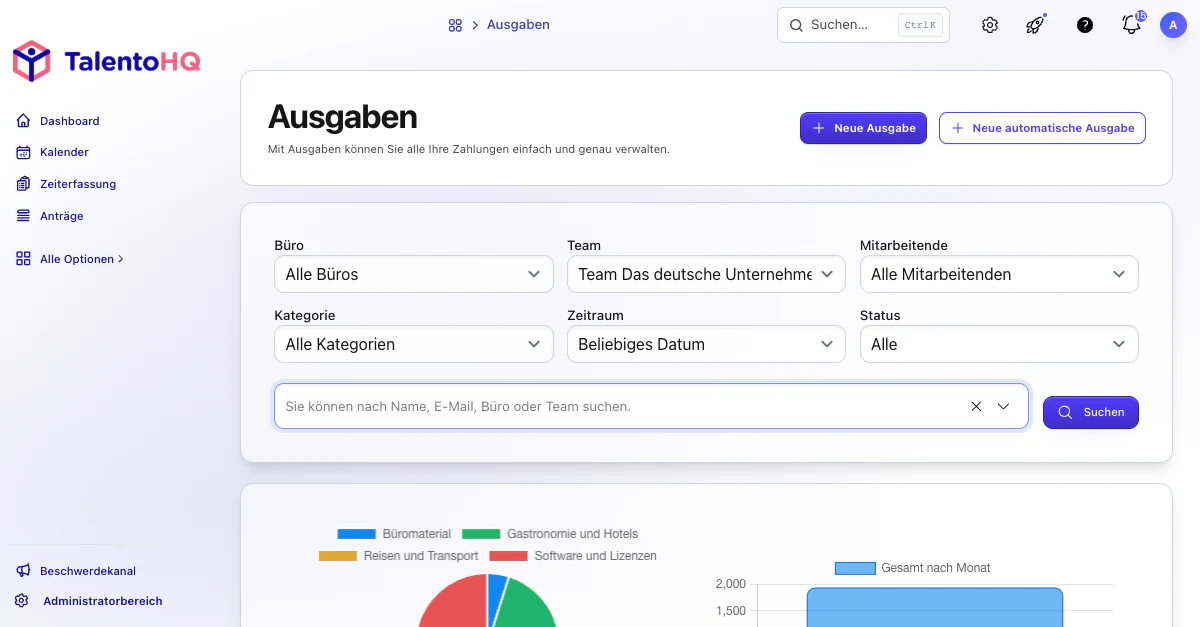Open the Kategorie dropdown
1200x627 pixels.
pyautogui.click(x=414, y=344)
